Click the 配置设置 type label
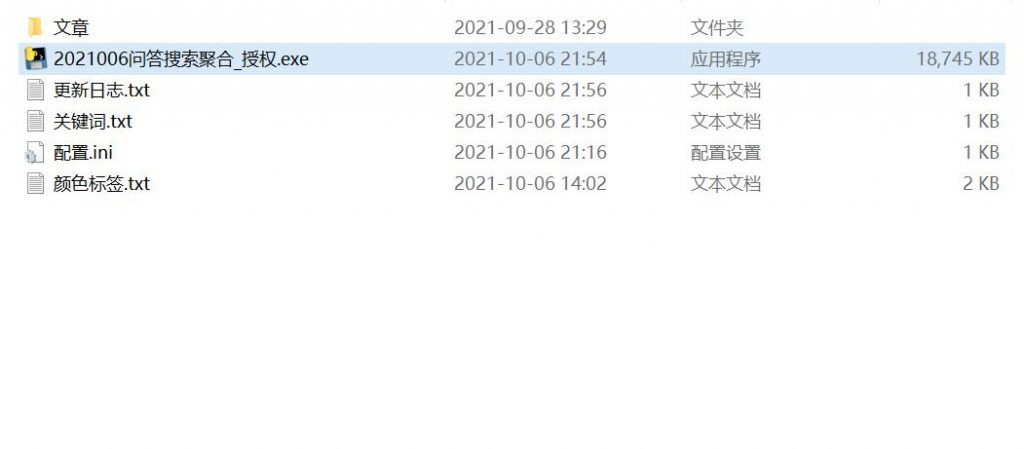This screenshot has height=449, width=1024. [726, 153]
